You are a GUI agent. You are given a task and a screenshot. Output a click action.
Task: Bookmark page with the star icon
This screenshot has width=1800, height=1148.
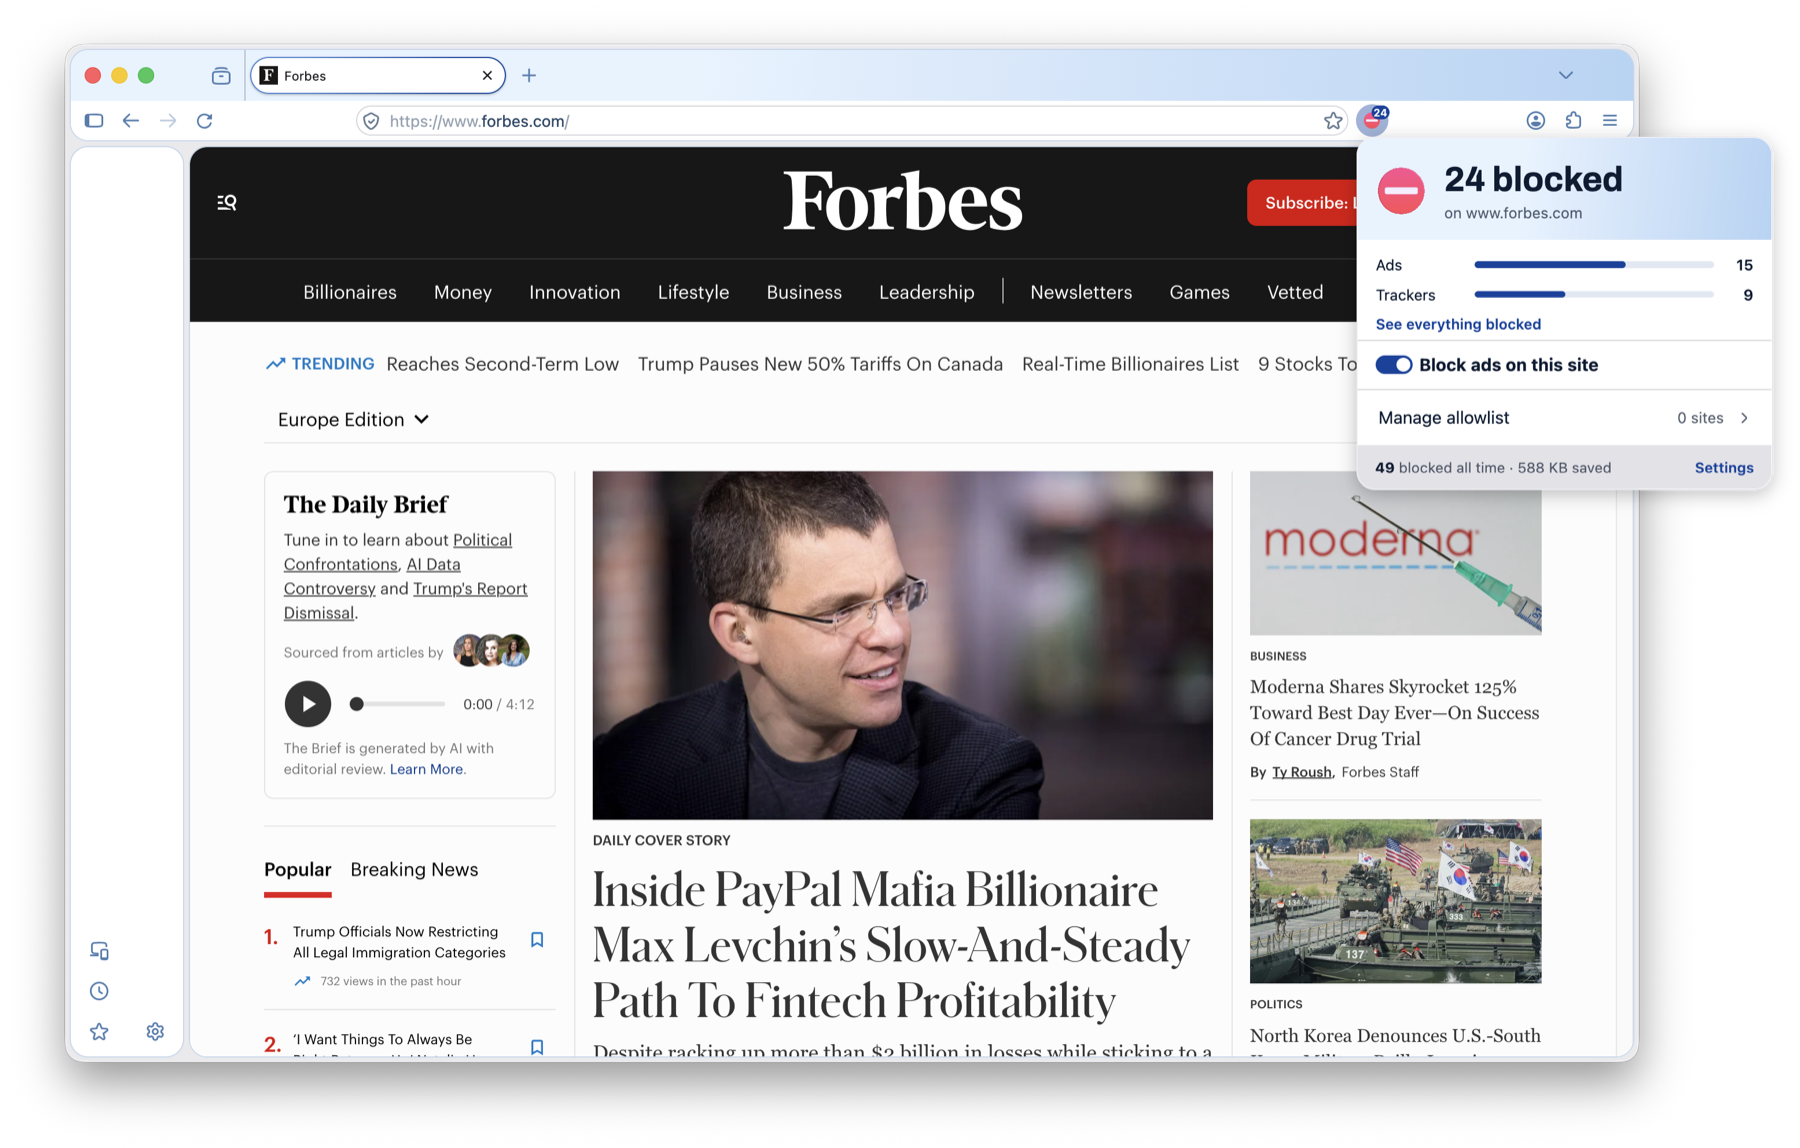[x=1333, y=121]
